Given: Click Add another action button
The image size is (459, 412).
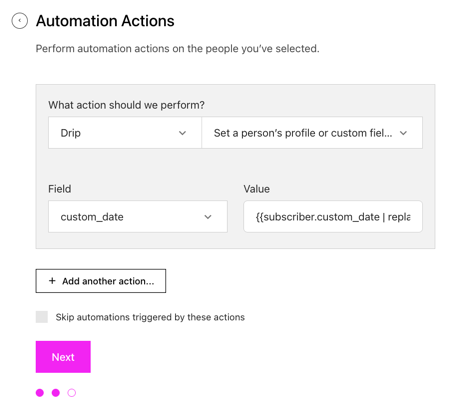Looking at the screenshot, I should (x=101, y=281).
